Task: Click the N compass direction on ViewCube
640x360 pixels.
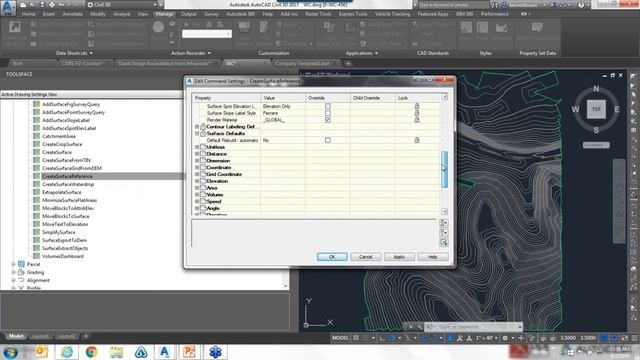Action: click(x=596, y=89)
